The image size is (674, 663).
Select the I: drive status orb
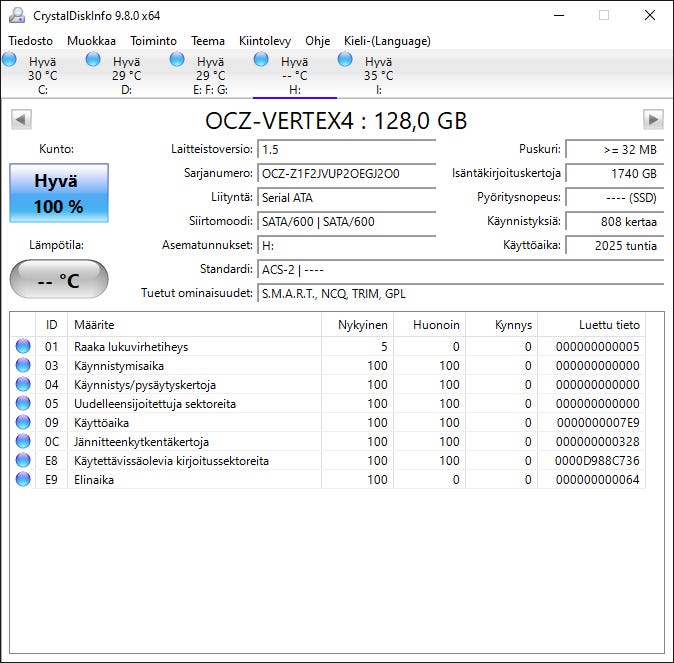[345, 59]
